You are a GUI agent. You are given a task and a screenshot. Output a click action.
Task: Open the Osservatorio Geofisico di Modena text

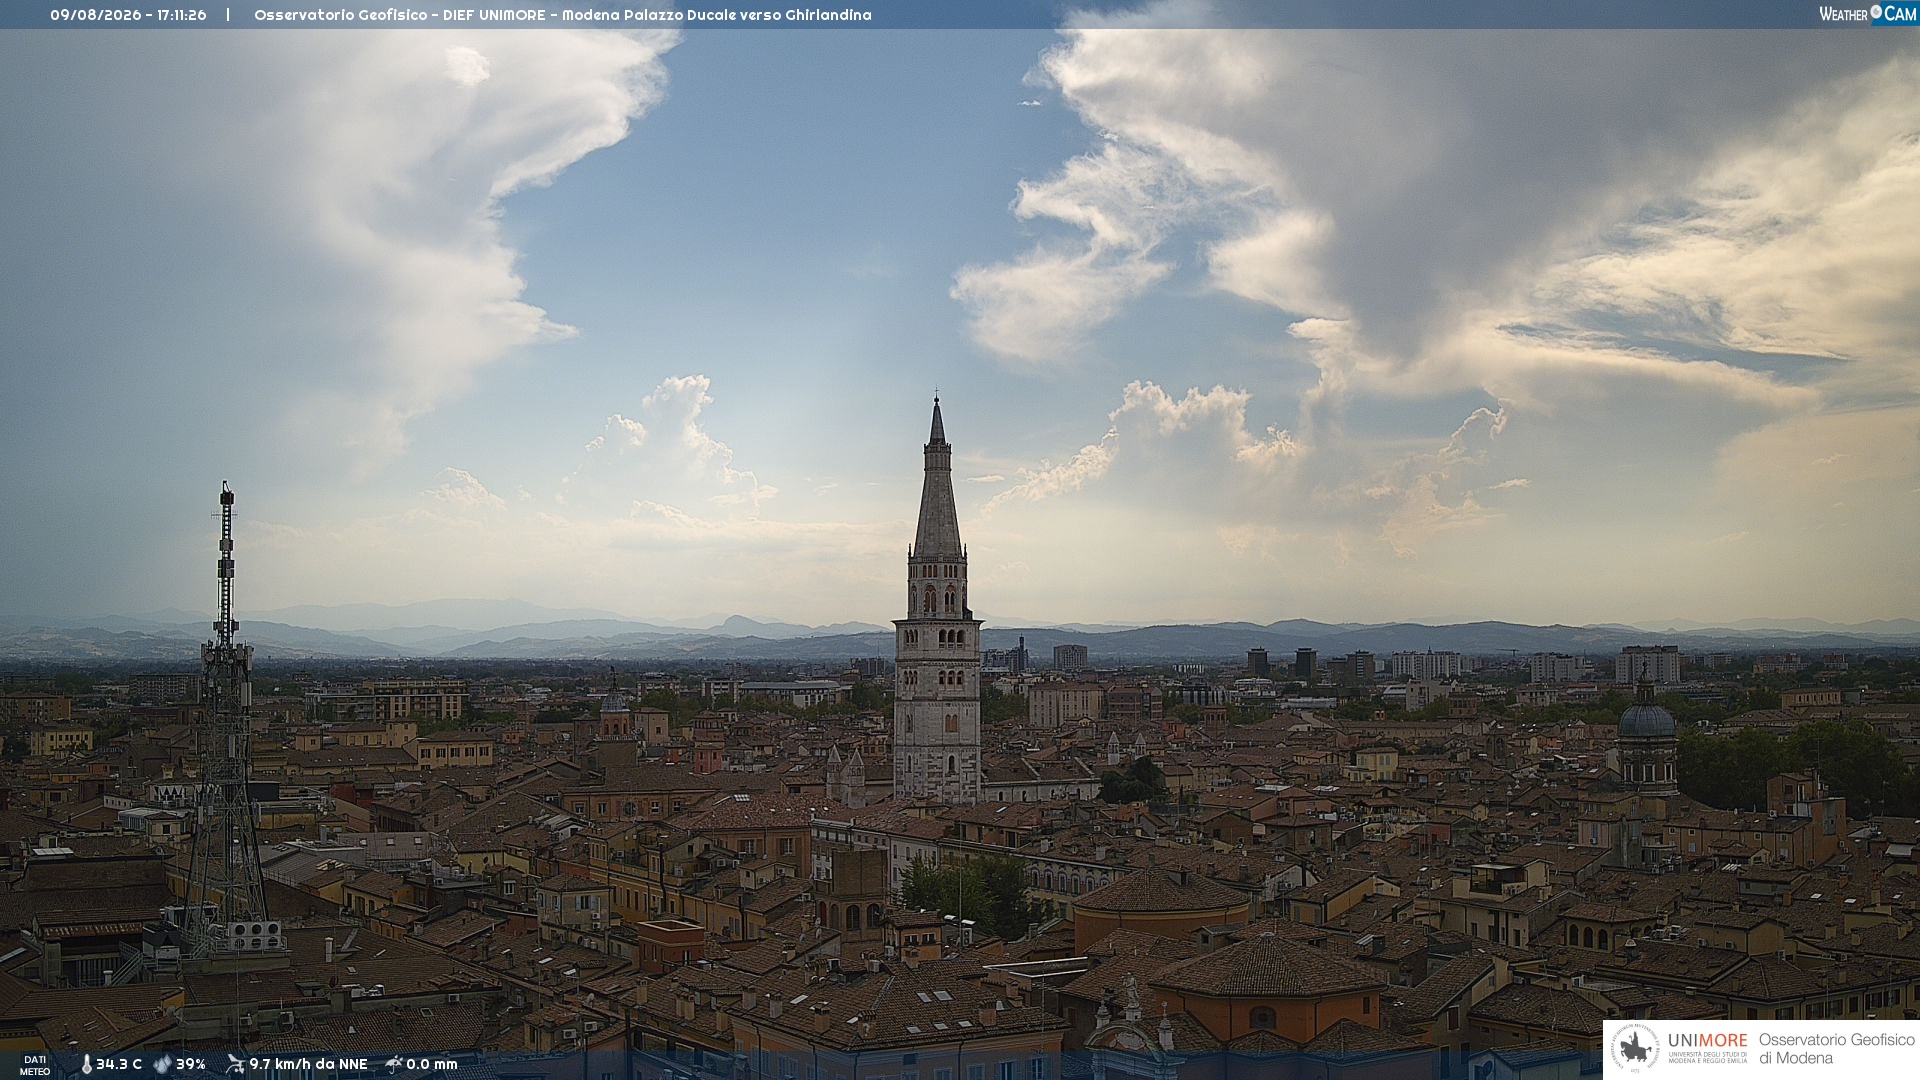(x=1837, y=1049)
